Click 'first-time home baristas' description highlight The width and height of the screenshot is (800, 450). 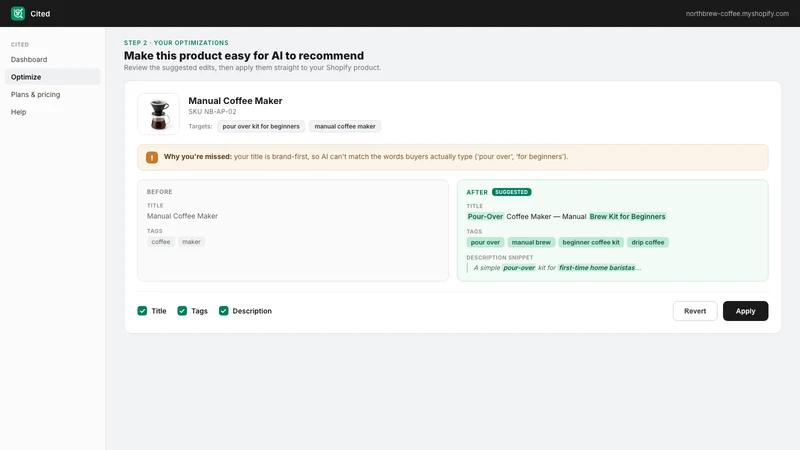point(597,268)
